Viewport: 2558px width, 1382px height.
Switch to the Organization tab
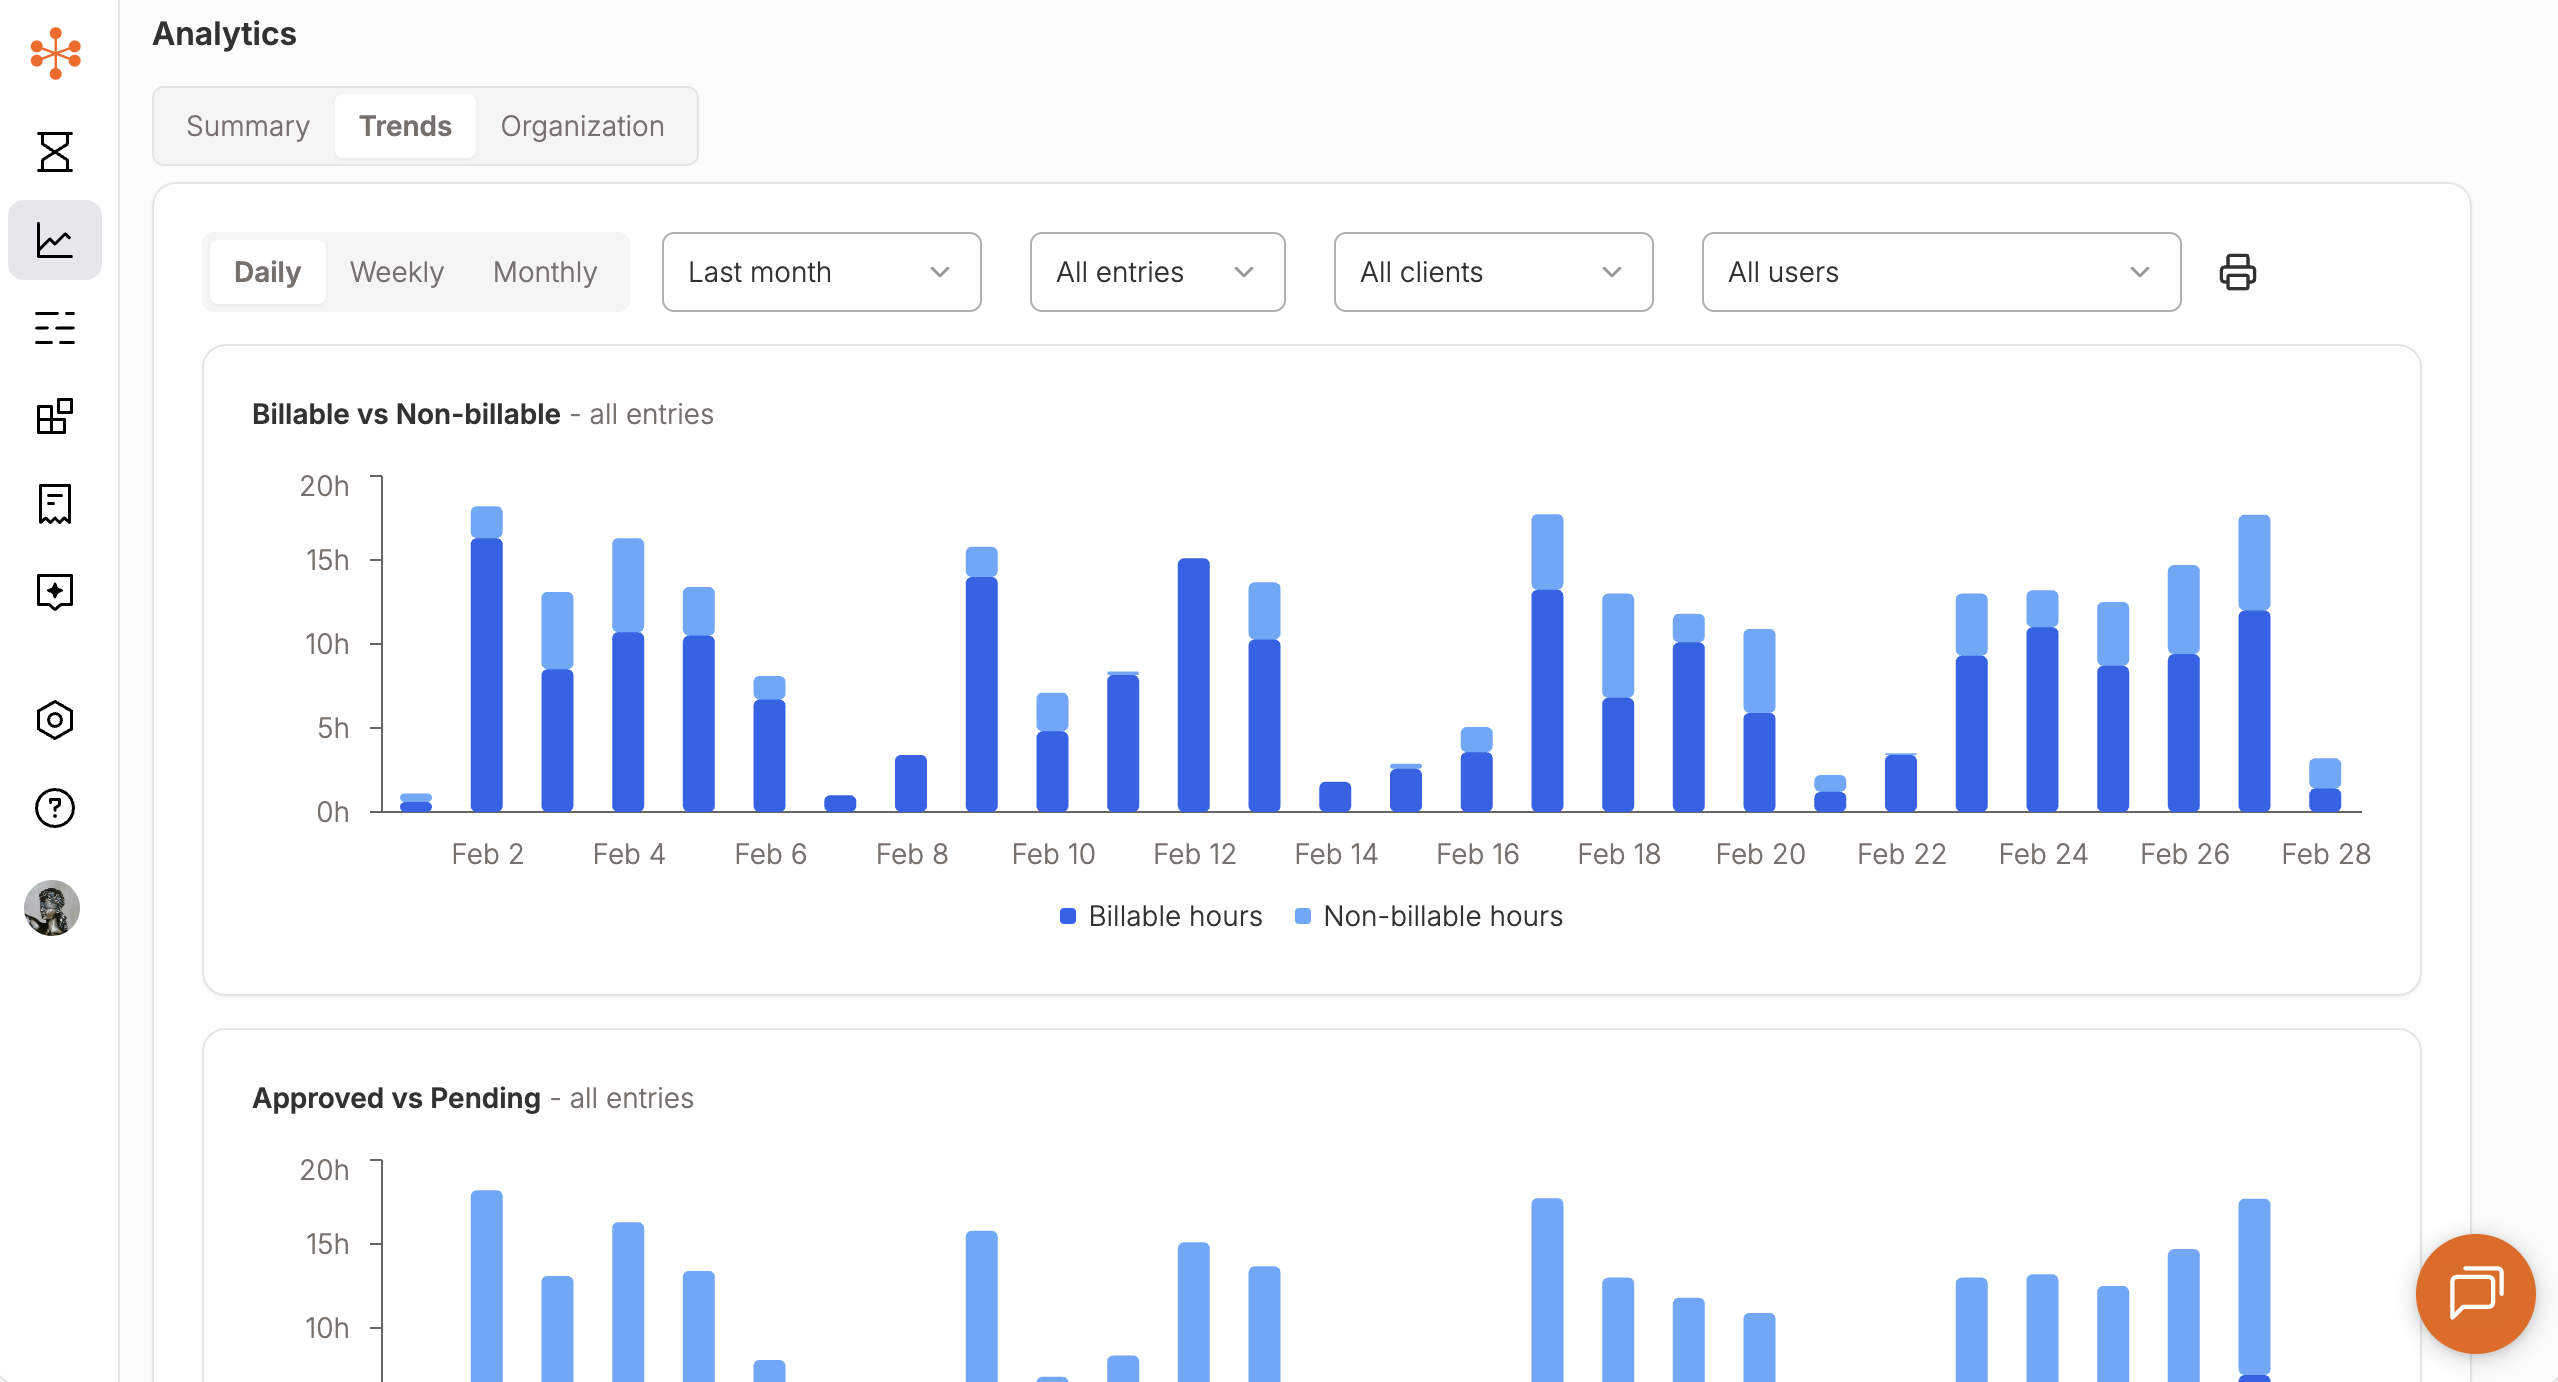pos(582,126)
